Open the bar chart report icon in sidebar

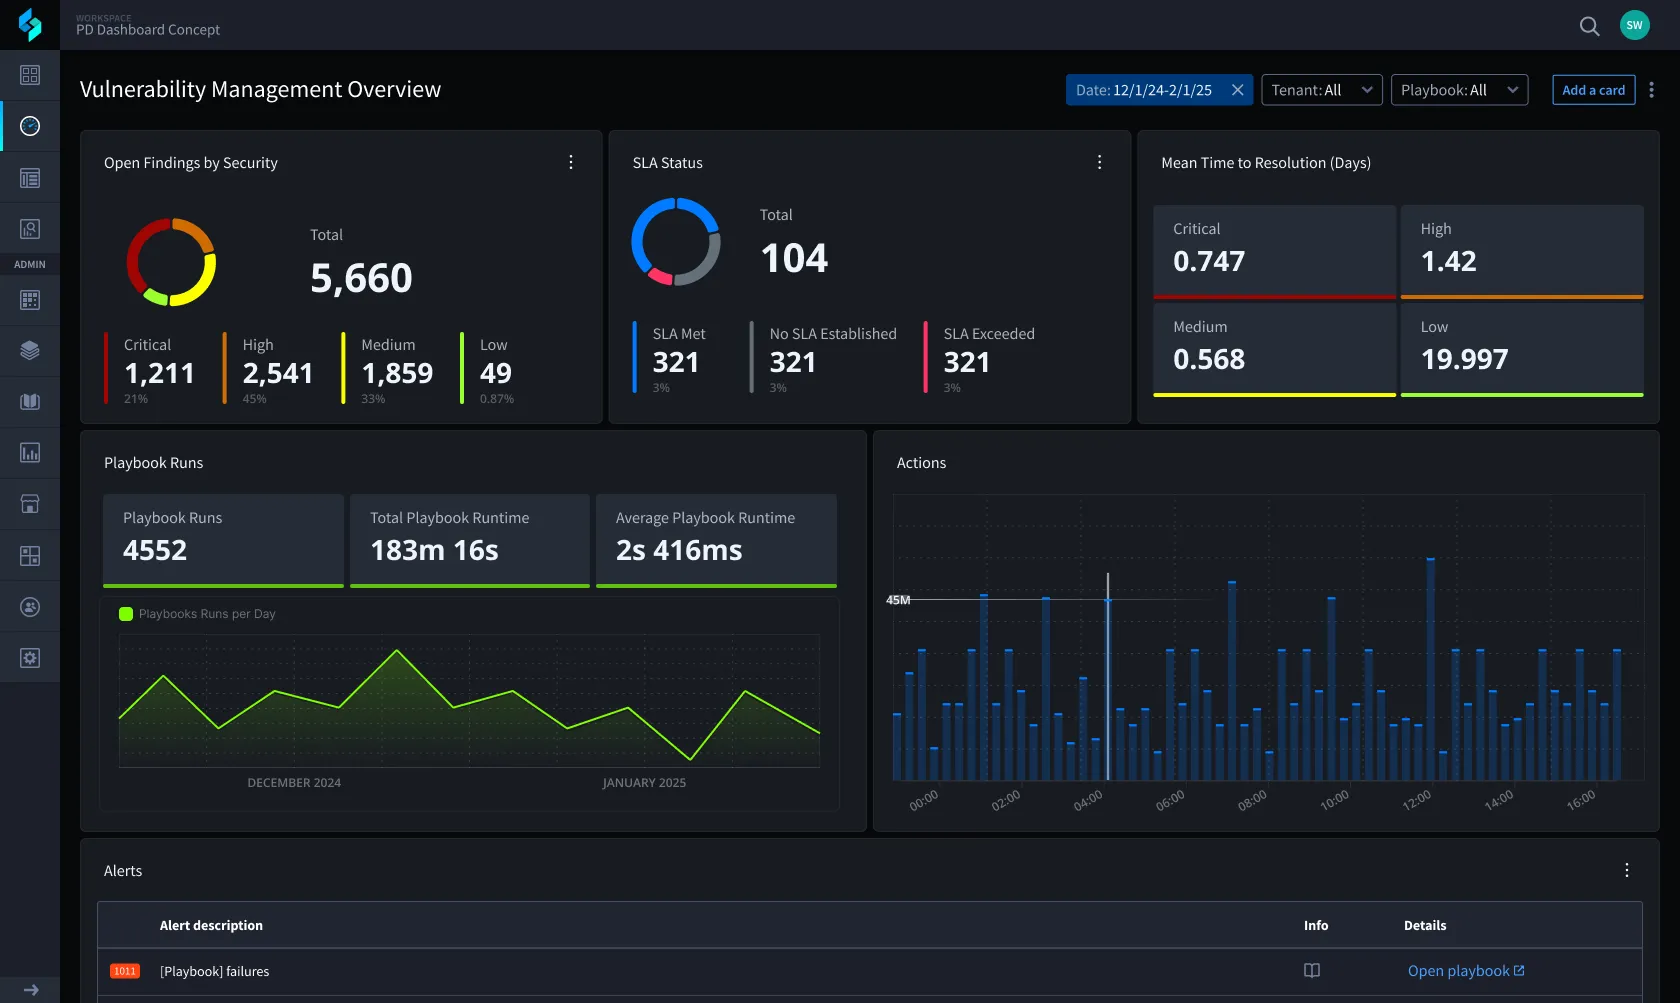(x=30, y=453)
